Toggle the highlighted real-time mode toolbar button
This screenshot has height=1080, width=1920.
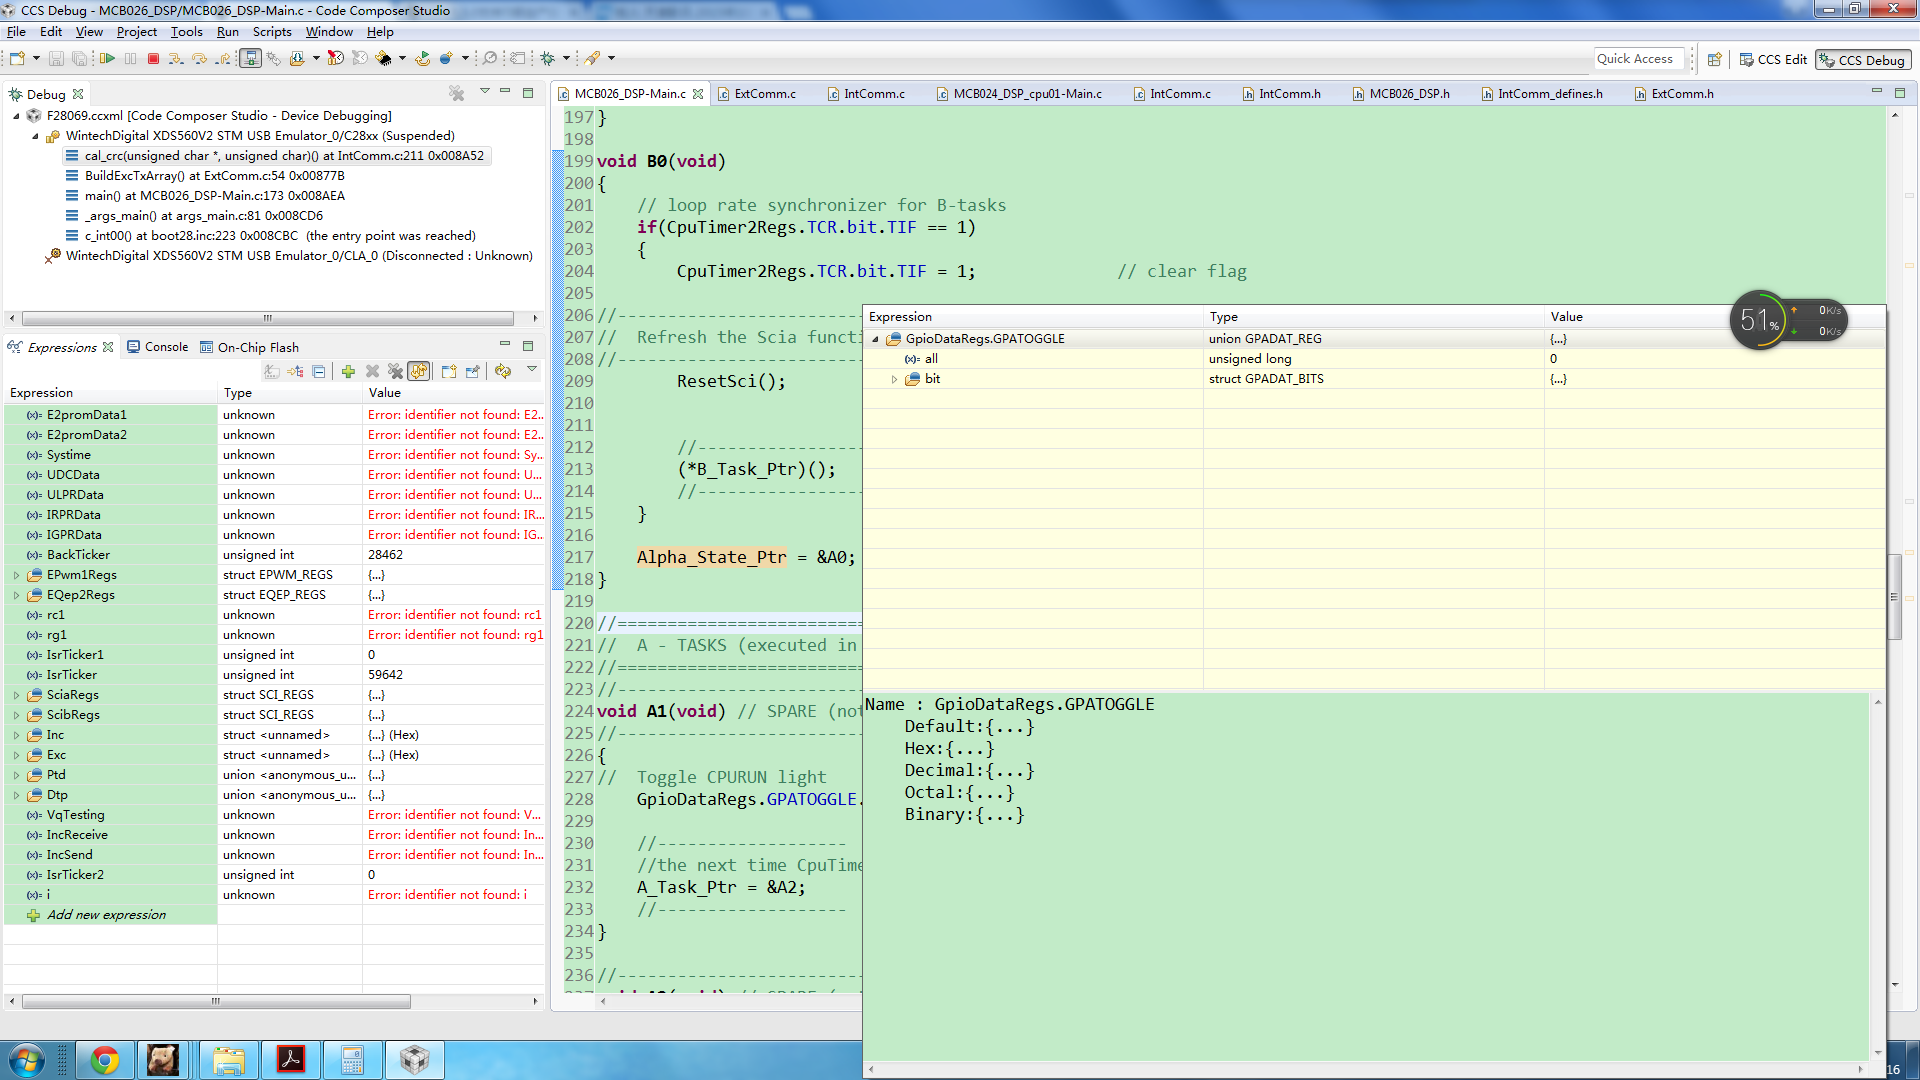[x=250, y=59]
